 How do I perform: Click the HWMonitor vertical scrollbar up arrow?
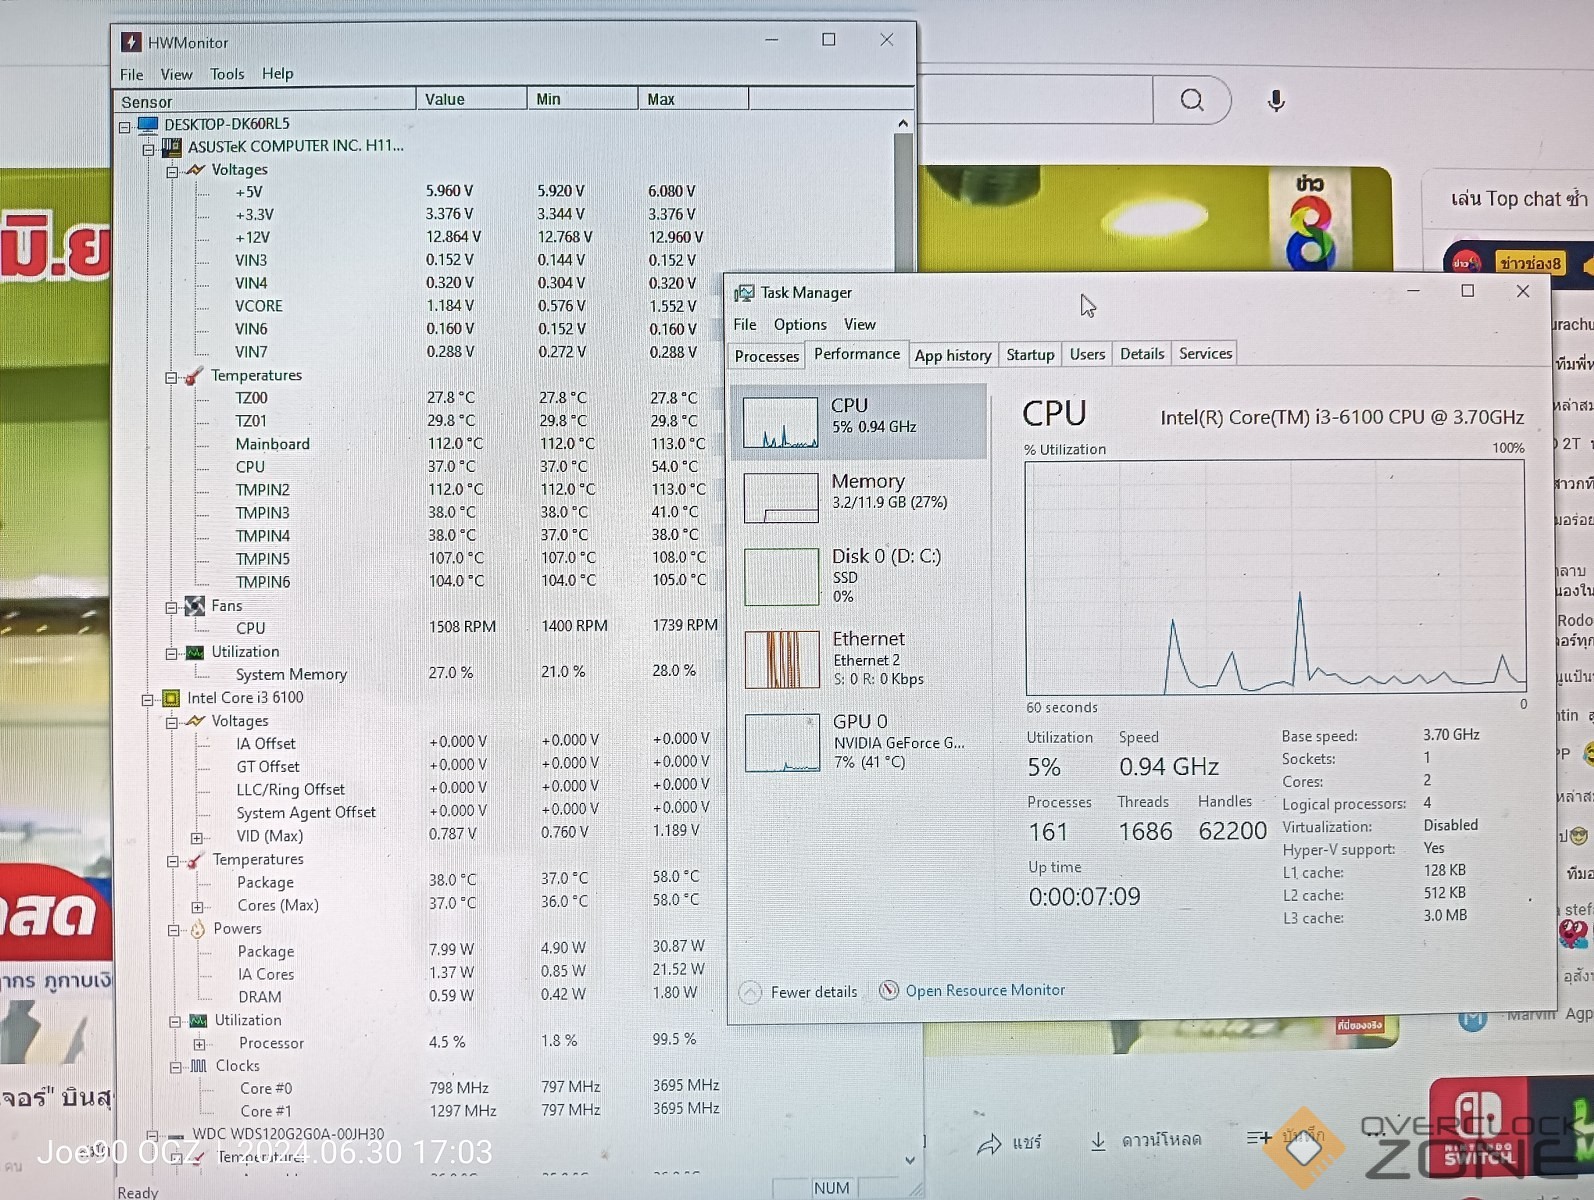[x=903, y=124]
